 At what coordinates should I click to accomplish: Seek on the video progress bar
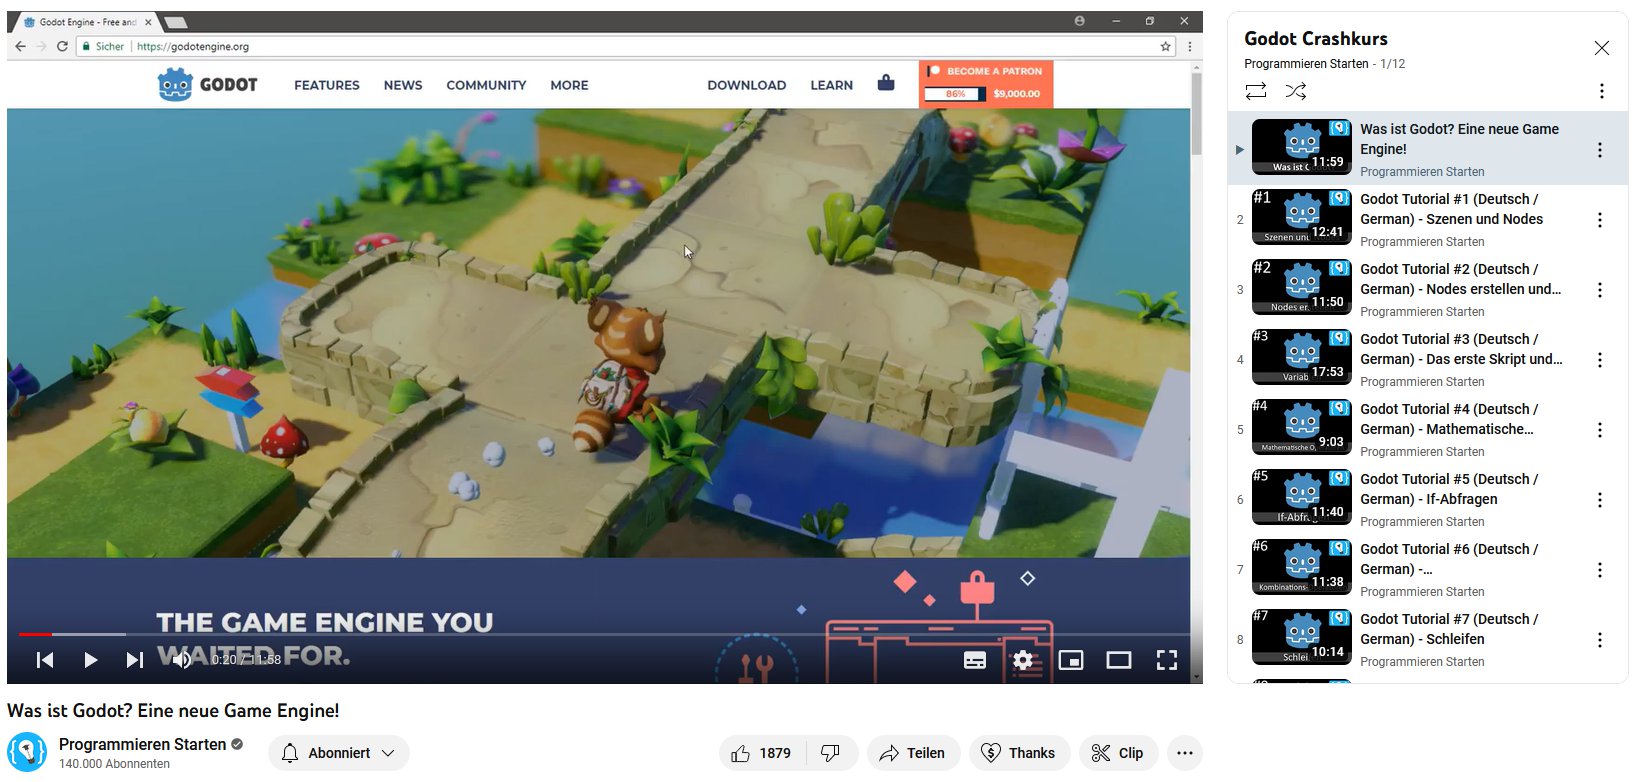[600, 634]
